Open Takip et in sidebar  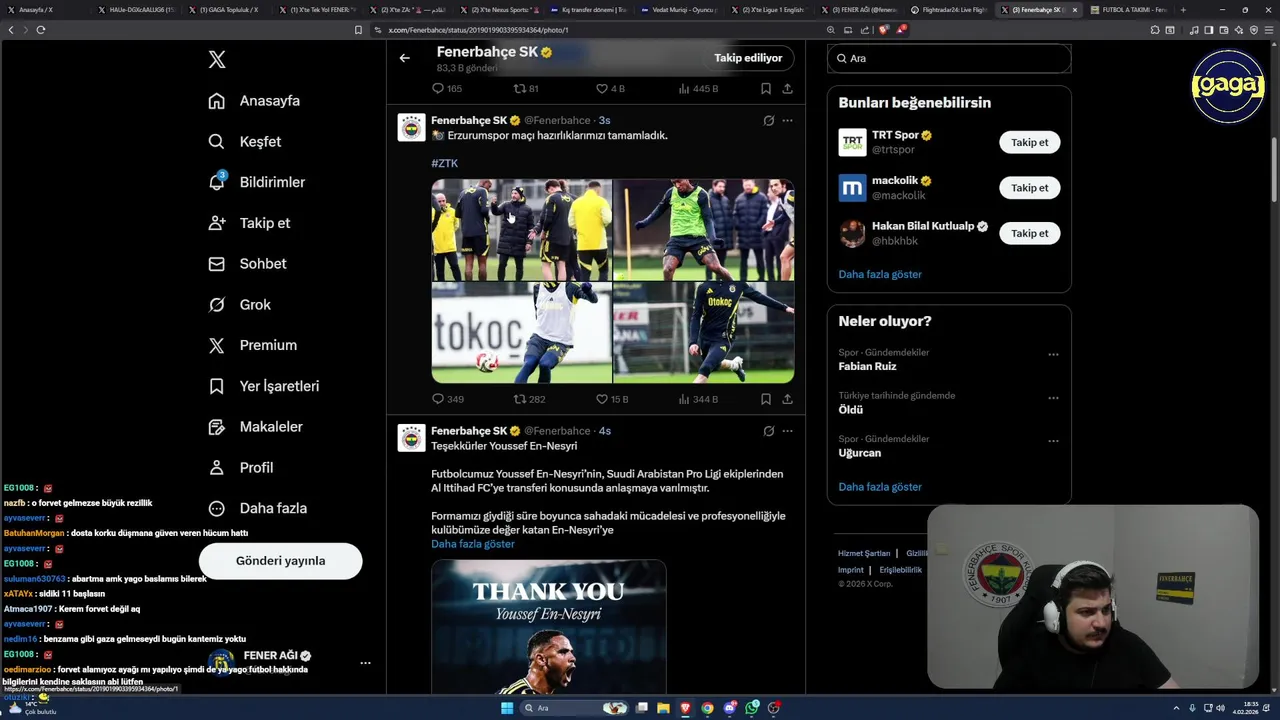[x=249, y=223]
